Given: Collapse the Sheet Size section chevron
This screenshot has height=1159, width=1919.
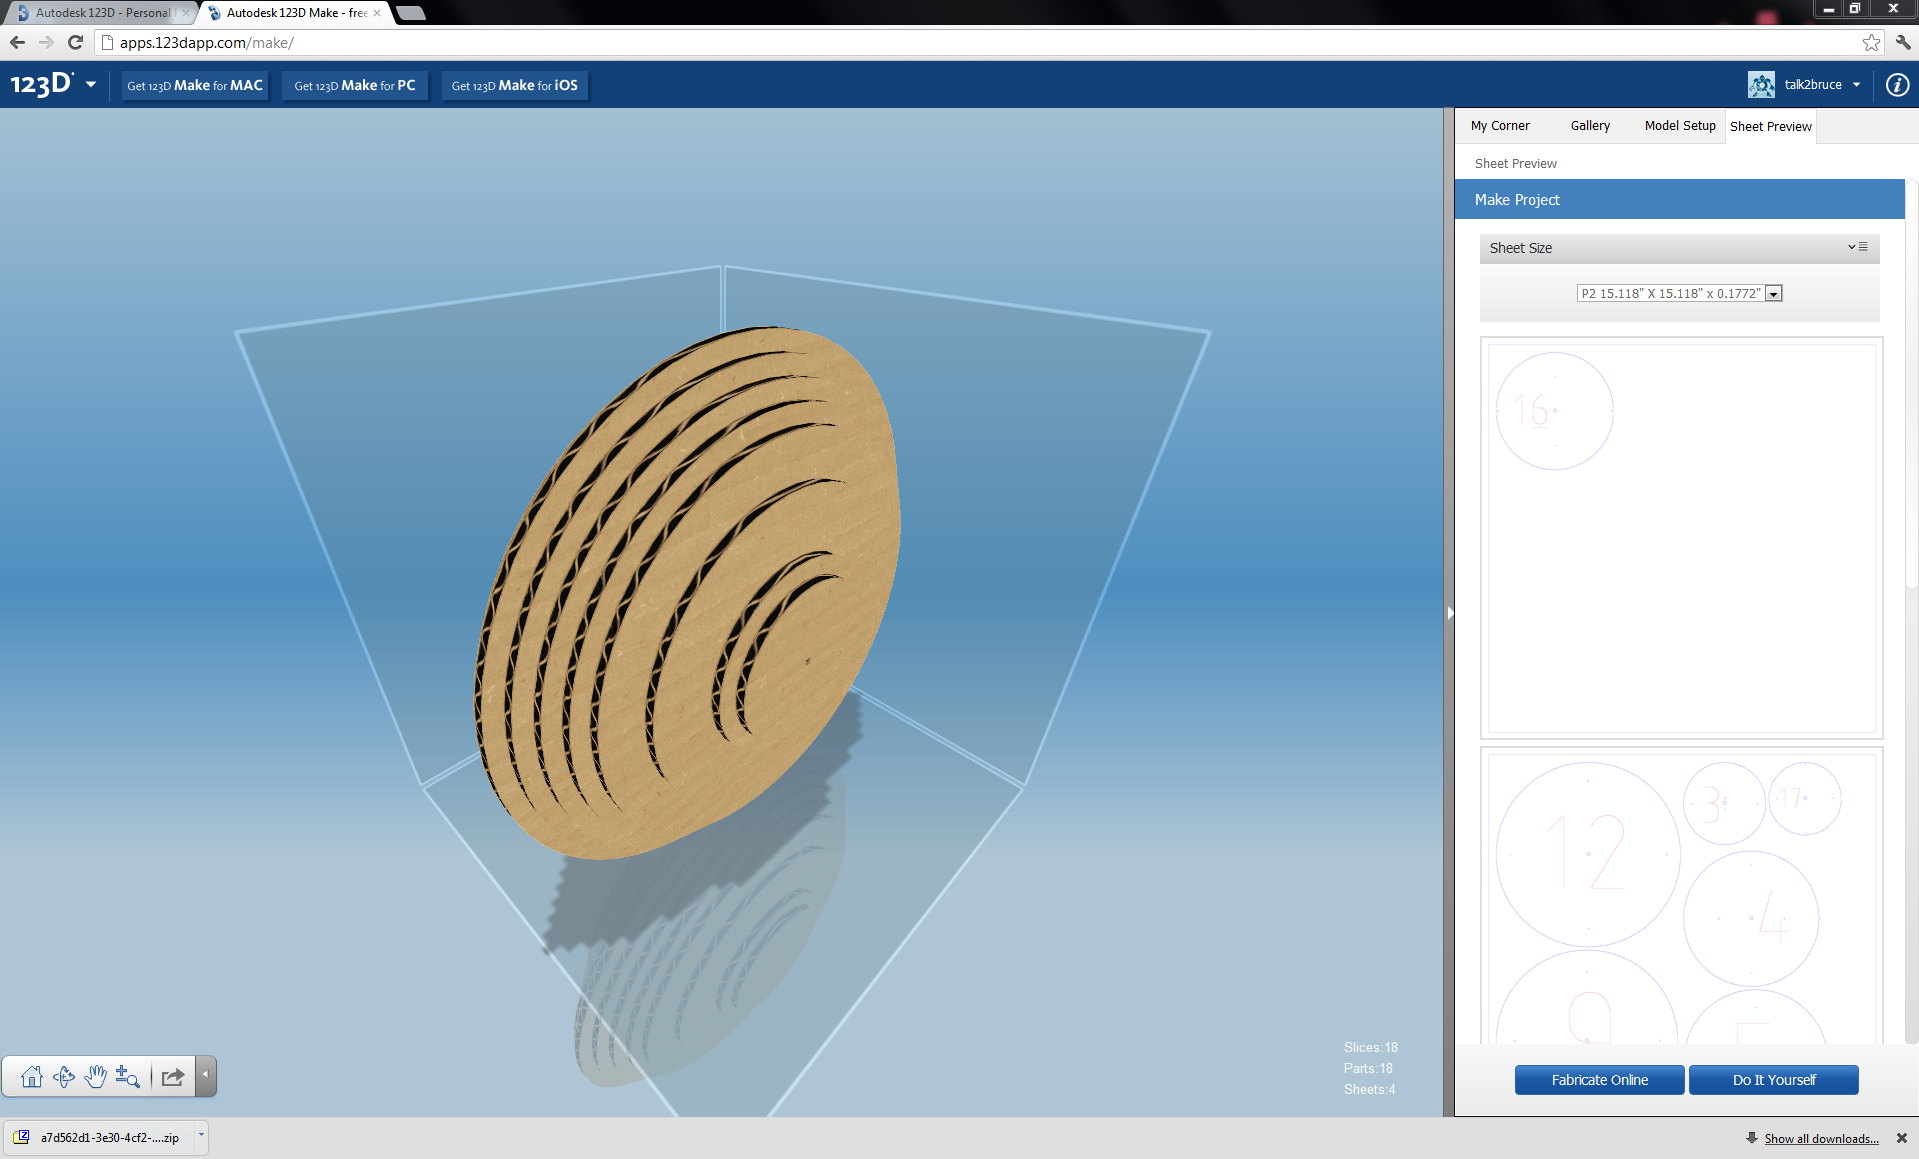Looking at the screenshot, I should pyautogui.click(x=1850, y=247).
